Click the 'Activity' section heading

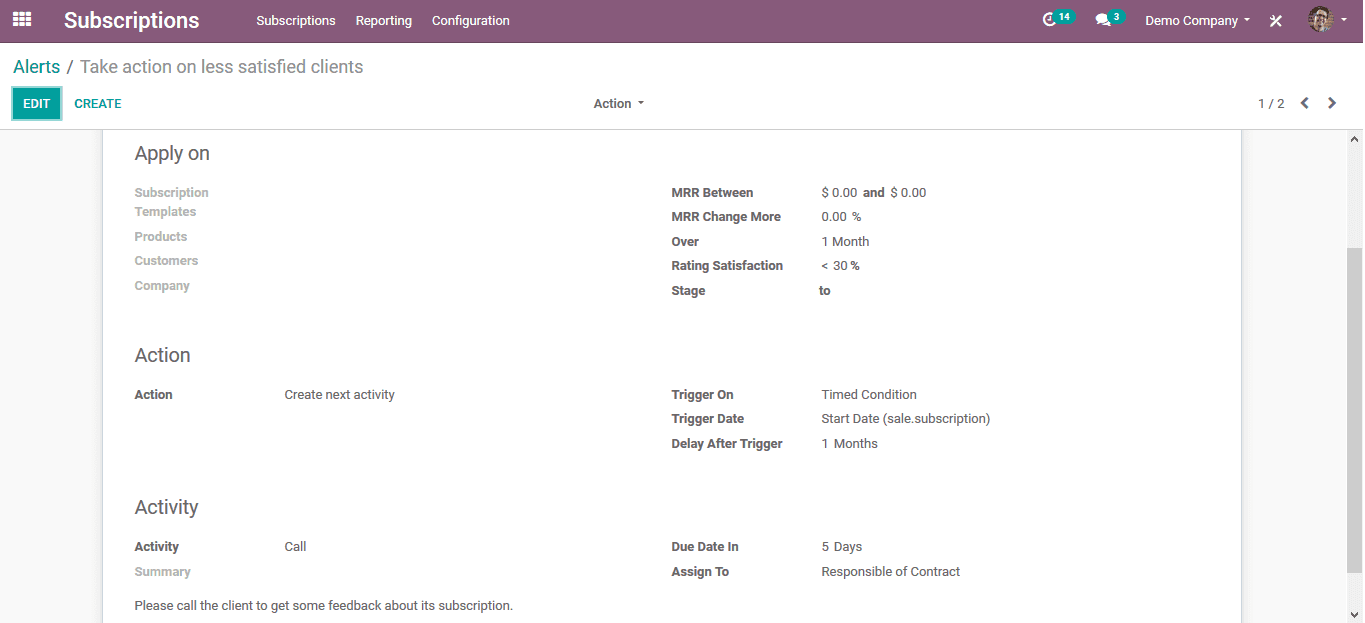167,507
